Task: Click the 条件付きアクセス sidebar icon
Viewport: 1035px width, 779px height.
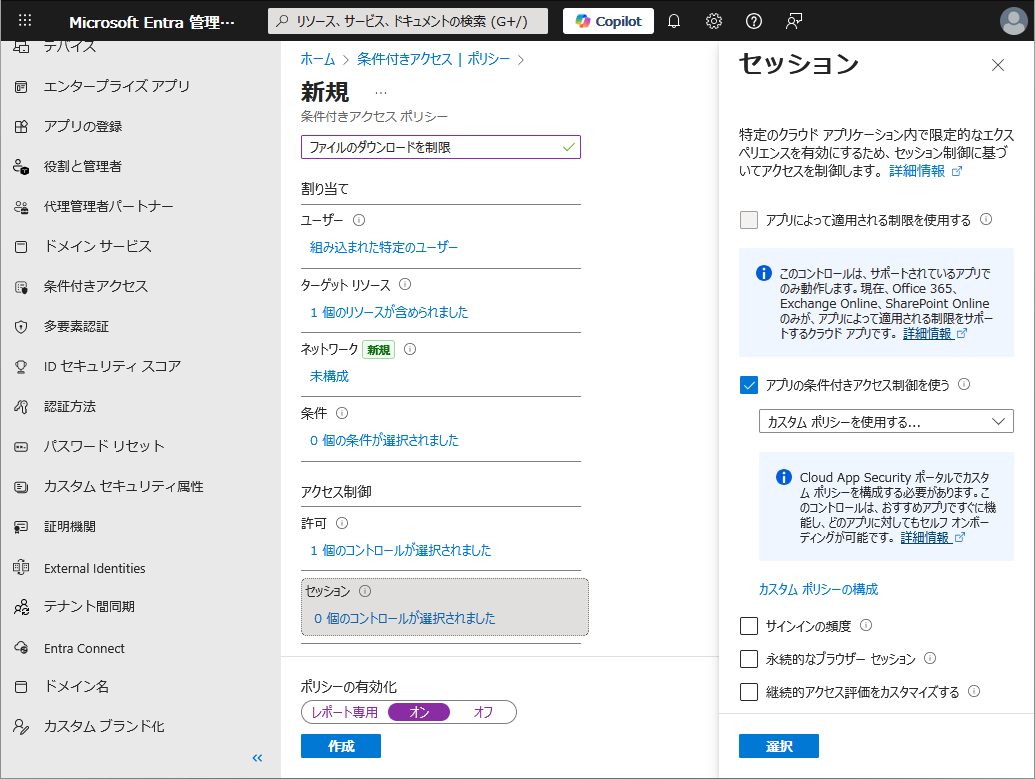Action: tap(21, 287)
